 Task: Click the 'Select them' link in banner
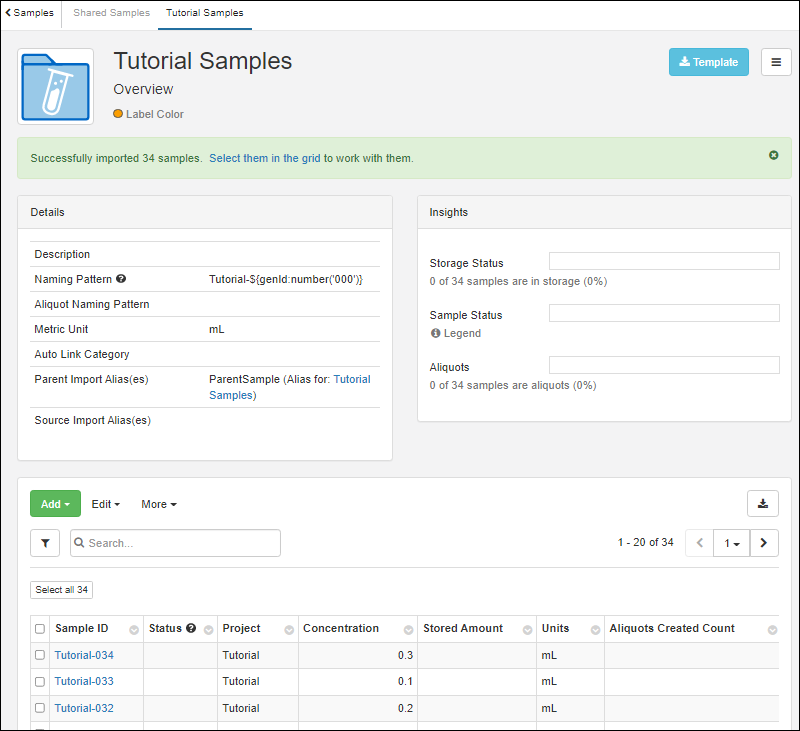(238, 158)
